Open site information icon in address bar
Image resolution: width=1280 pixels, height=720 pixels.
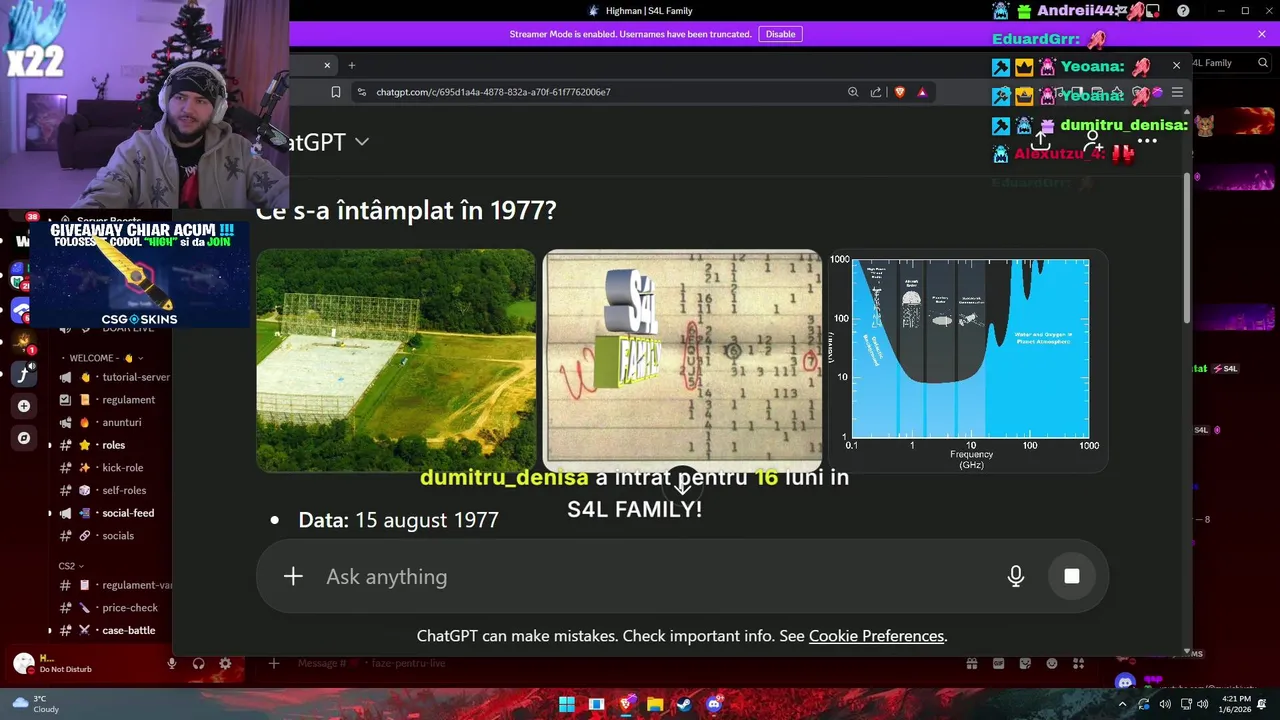[361, 92]
